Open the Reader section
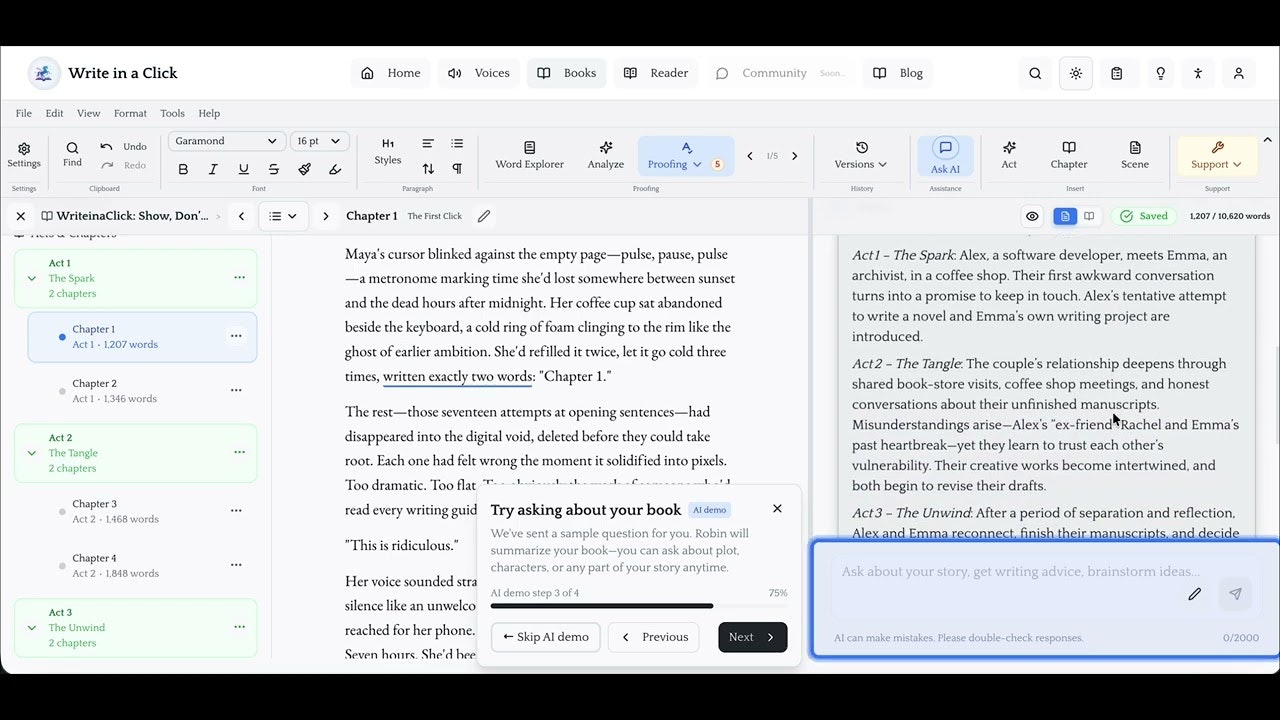The height and width of the screenshot is (720, 1280). (656, 73)
